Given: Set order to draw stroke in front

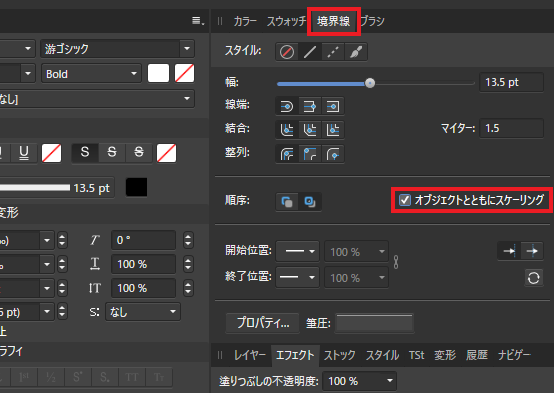Looking at the screenshot, I should point(310,202).
